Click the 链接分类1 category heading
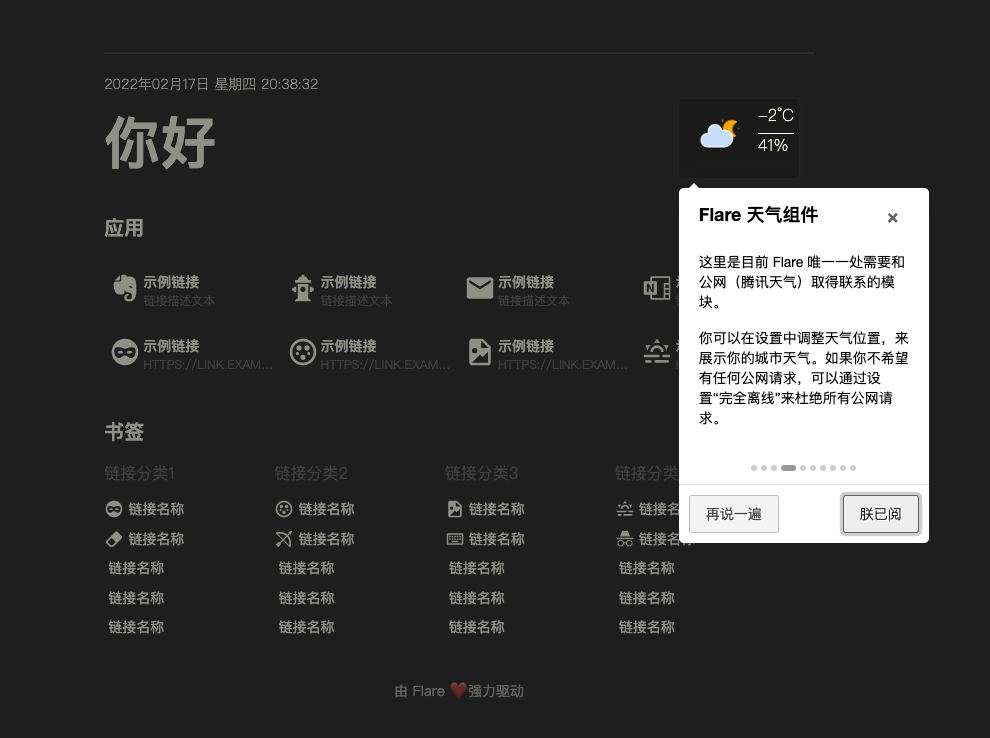 140,473
